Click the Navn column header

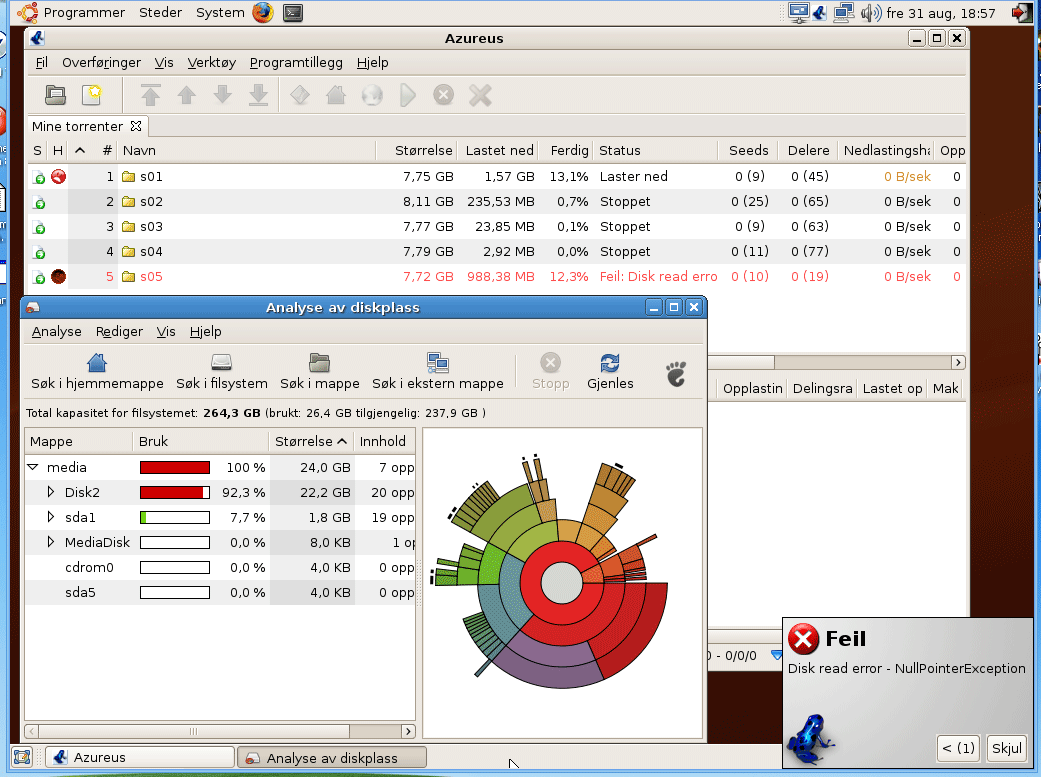(247, 150)
